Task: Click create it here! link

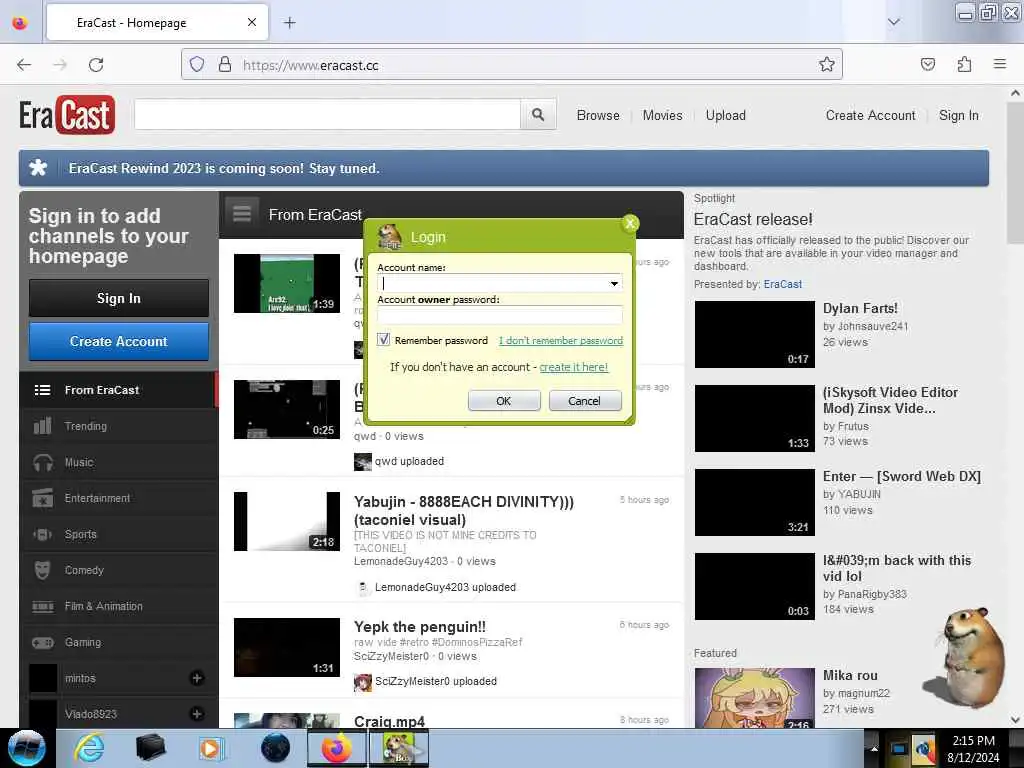Action: [573, 367]
